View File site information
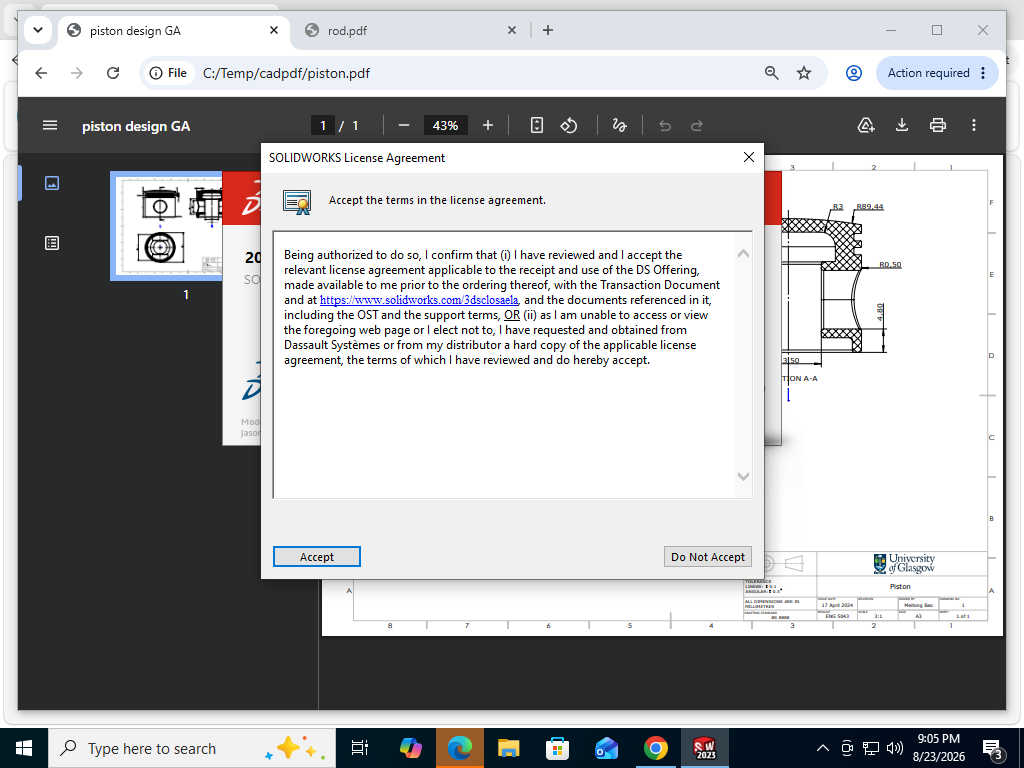The height and width of the screenshot is (768, 1024). pyautogui.click(x=168, y=73)
